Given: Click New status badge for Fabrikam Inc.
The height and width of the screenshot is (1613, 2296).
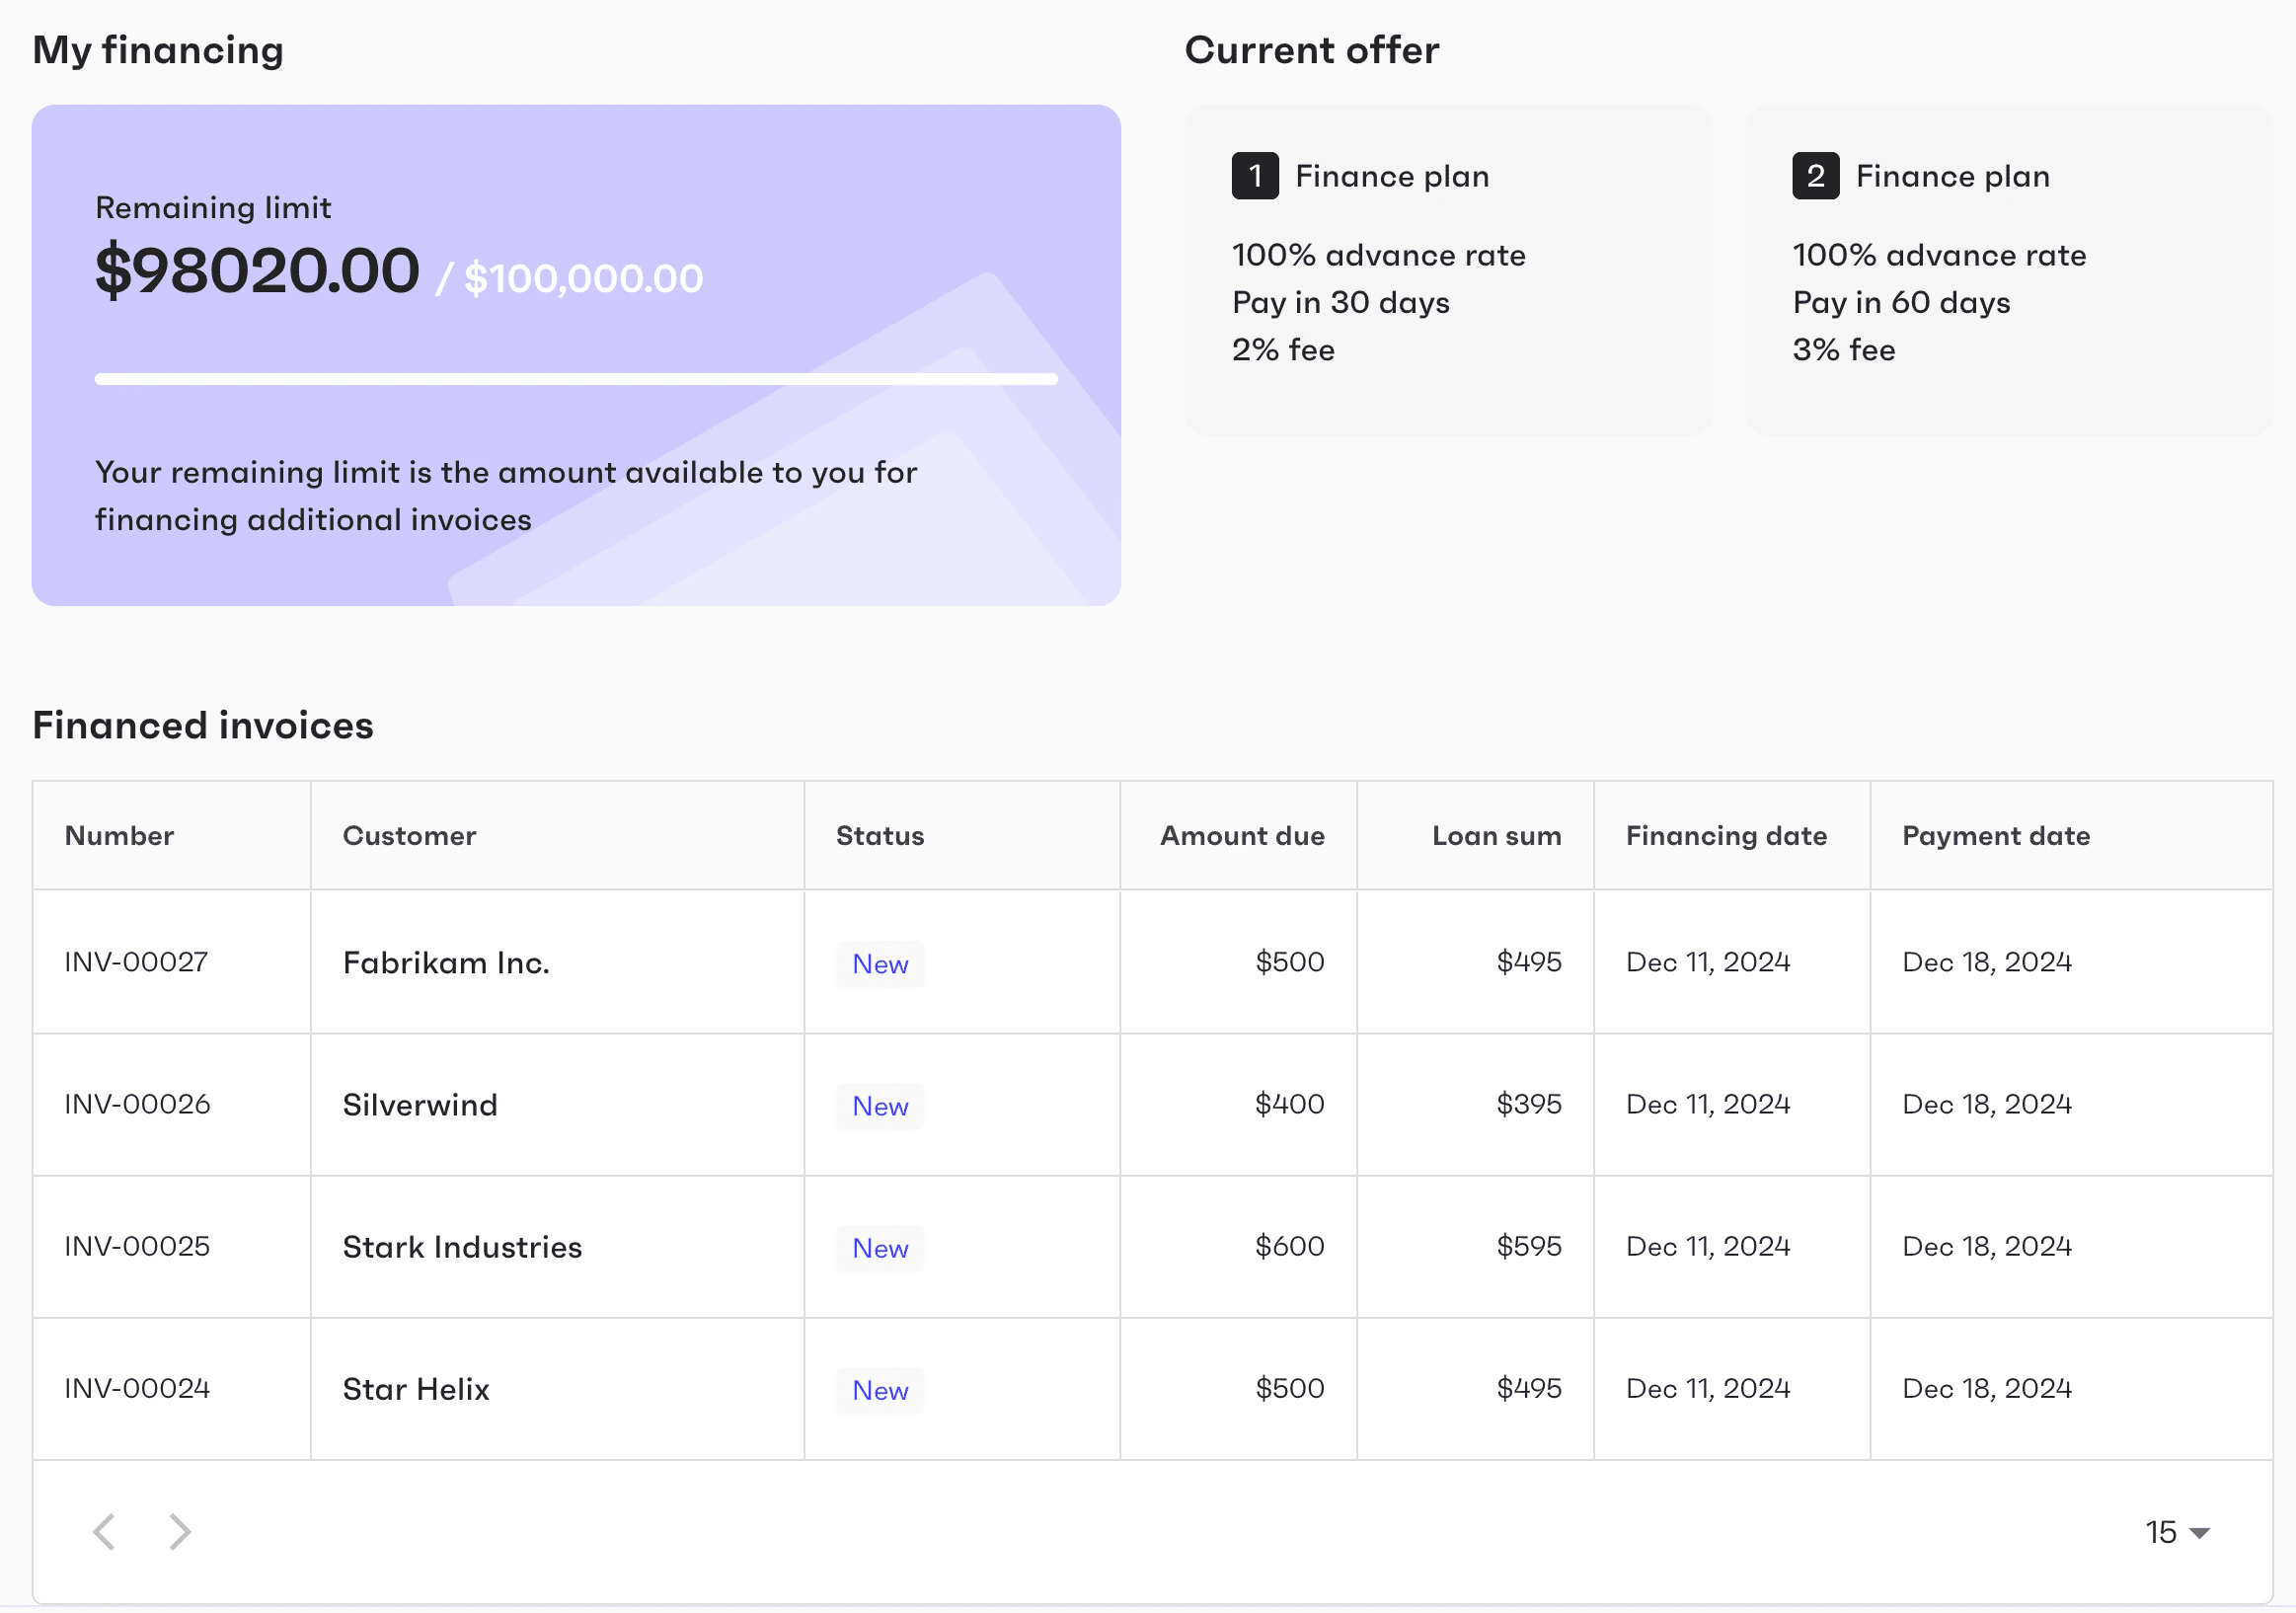Looking at the screenshot, I should 880,964.
